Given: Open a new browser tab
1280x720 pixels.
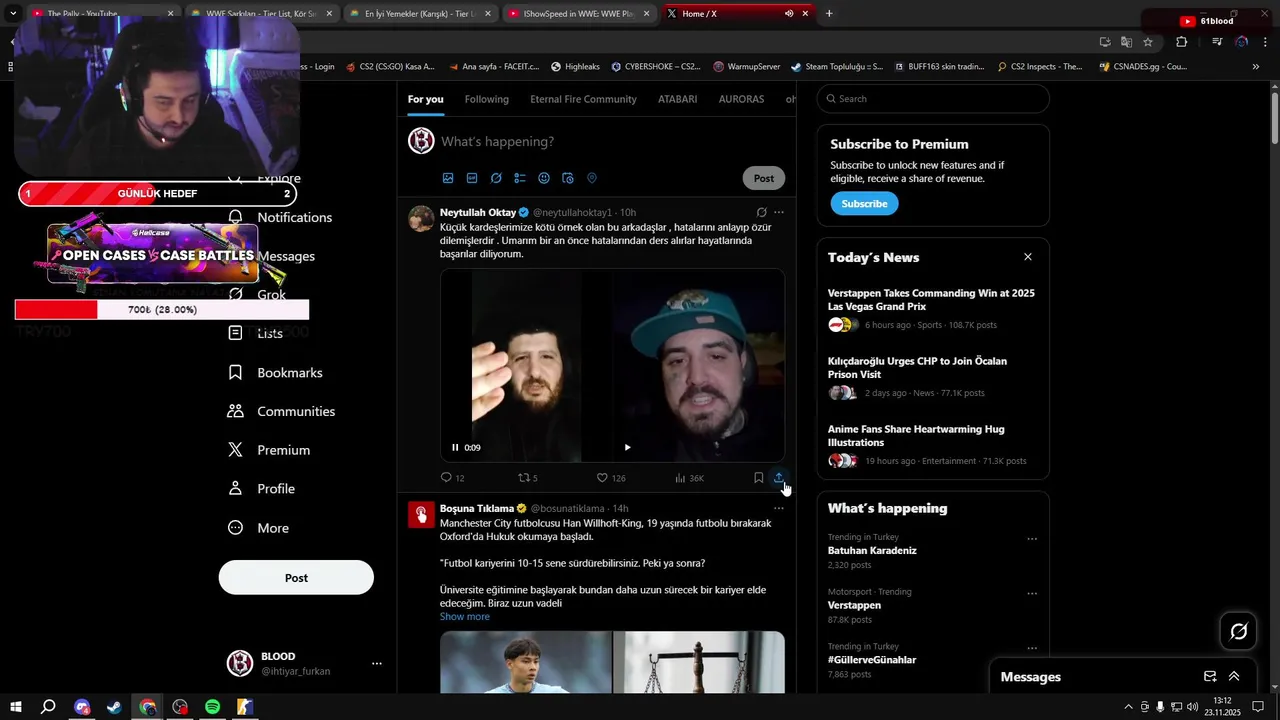Looking at the screenshot, I should pos(829,14).
